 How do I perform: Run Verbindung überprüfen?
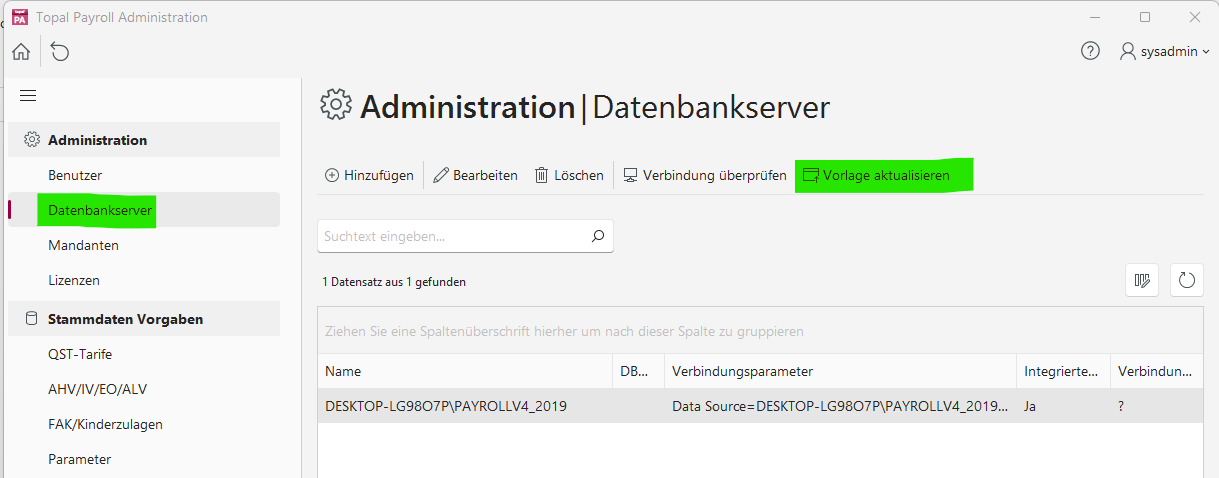click(x=704, y=175)
